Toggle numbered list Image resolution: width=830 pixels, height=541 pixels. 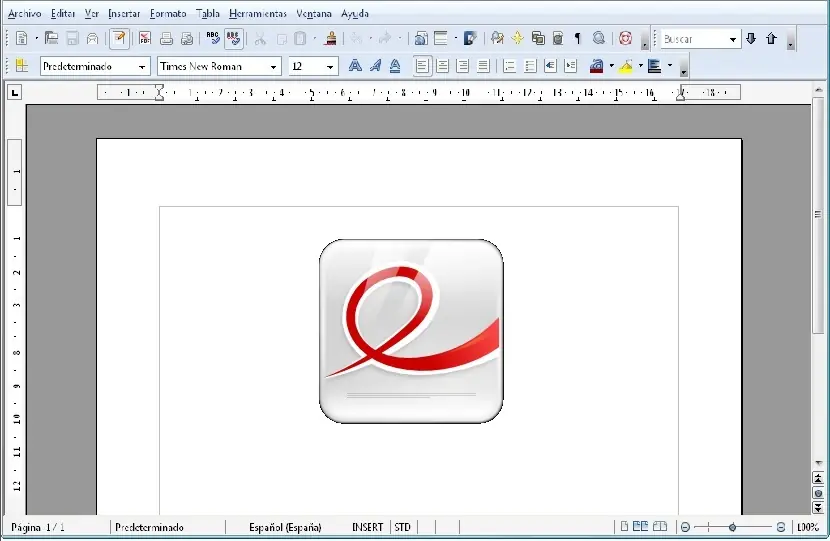pos(509,66)
